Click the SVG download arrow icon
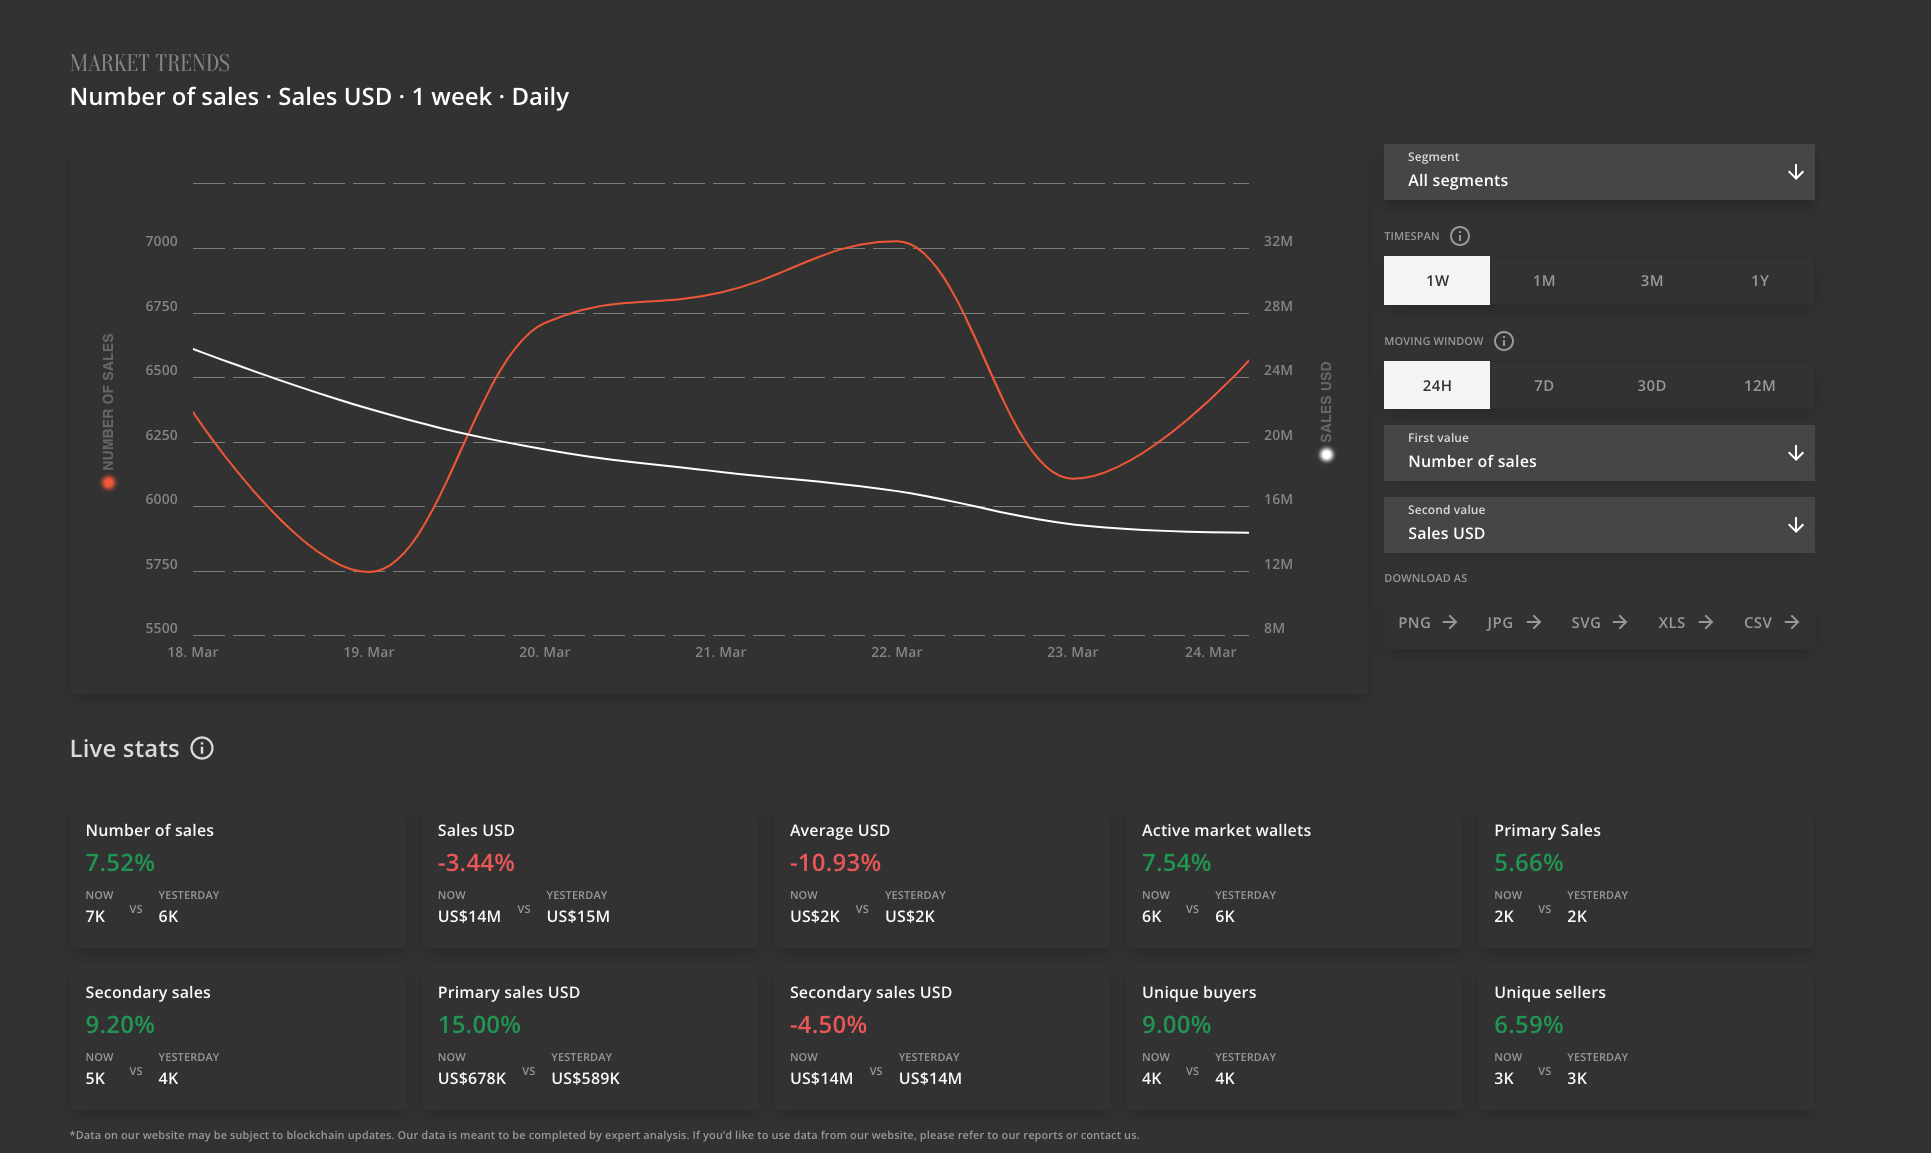 coord(1620,622)
